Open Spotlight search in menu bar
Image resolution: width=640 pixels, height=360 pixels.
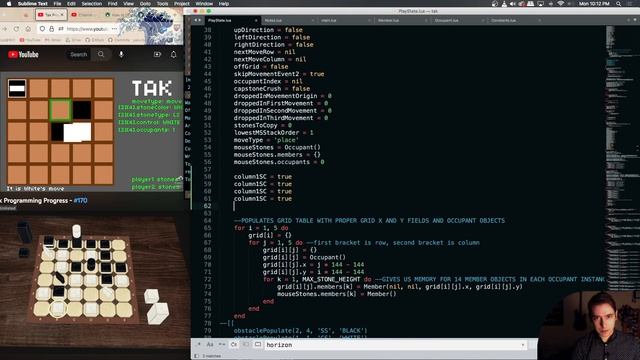pyautogui.click(x=619, y=4)
